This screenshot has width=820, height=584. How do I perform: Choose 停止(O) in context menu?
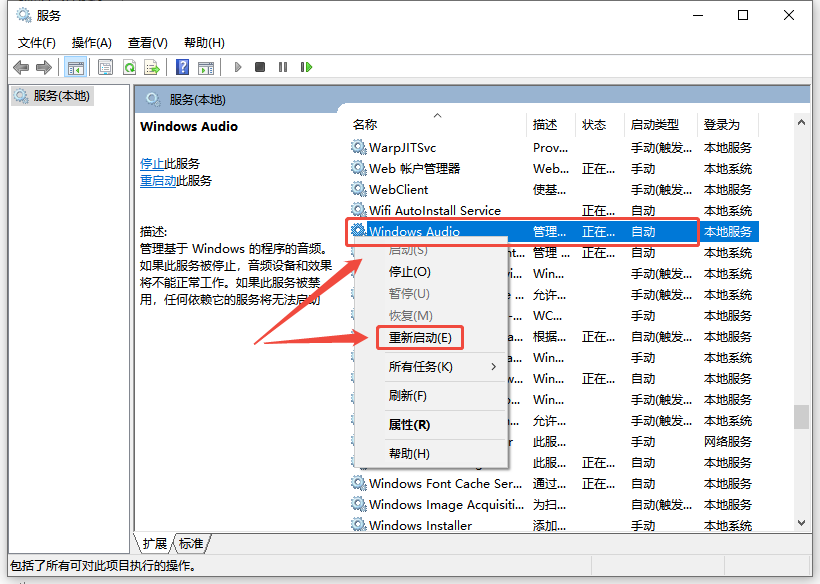tap(409, 272)
